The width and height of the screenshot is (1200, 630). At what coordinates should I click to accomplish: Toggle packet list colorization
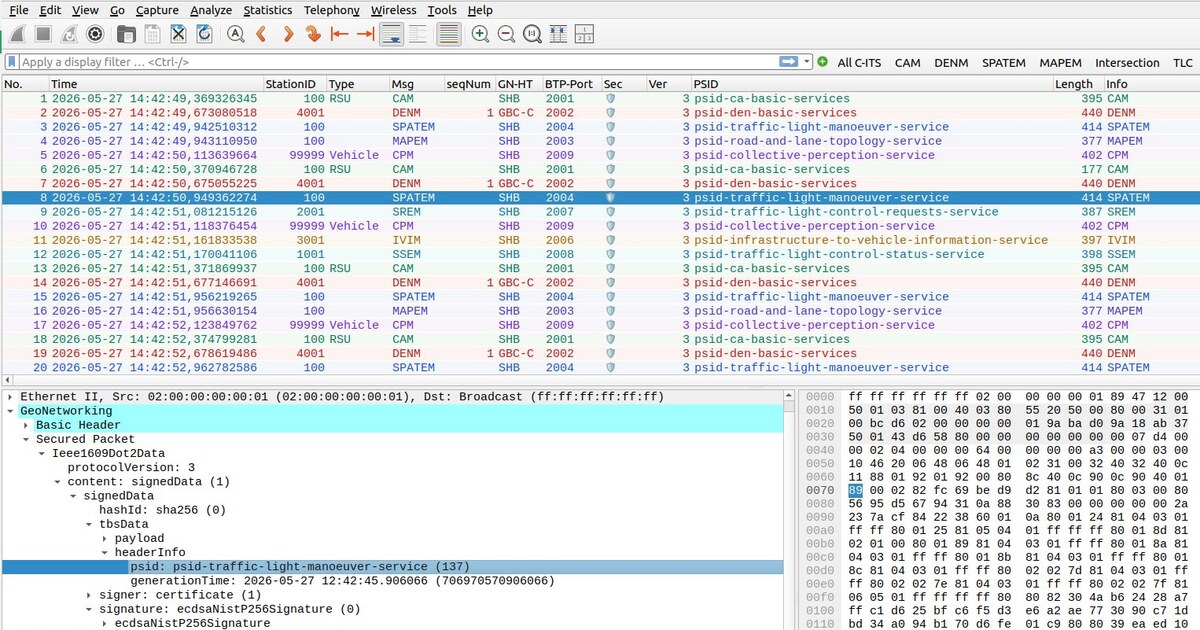pyautogui.click(x=449, y=35)
